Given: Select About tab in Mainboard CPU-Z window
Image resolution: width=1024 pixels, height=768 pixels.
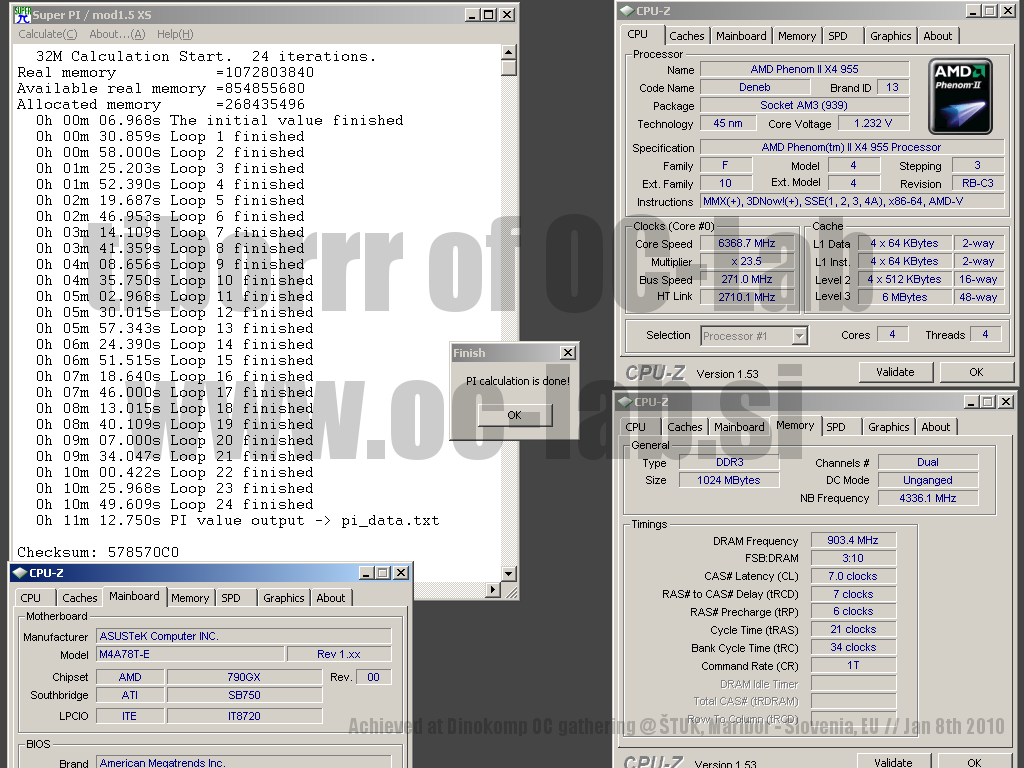Looking at the screenshot, I should point(331,598).
